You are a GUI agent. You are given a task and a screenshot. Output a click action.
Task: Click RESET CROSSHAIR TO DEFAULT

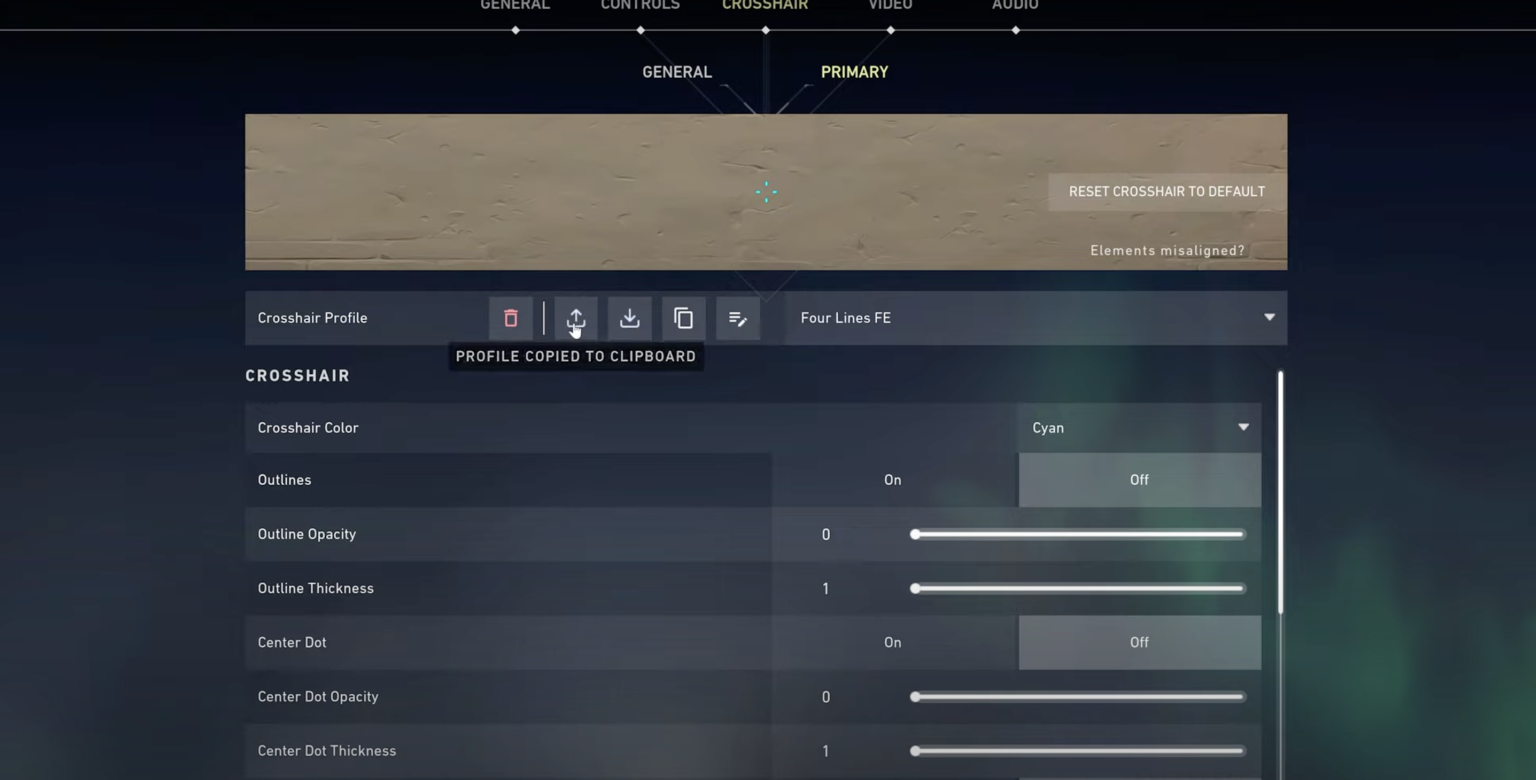[1166, 191]
